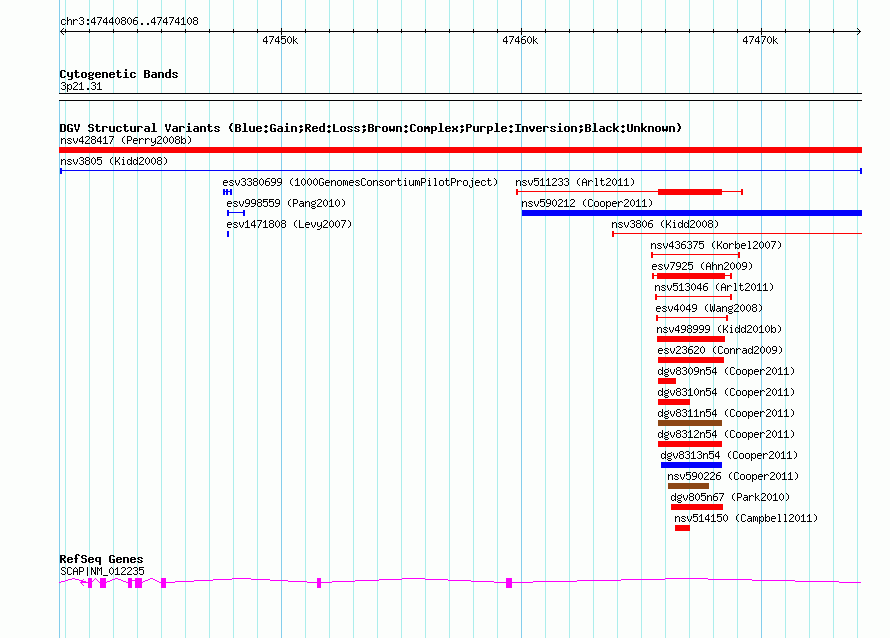The width and height of the screenshot is (890, 638).
Task: Open the nsv436375 (Korbel2007) label
Action: click(716, 245)
